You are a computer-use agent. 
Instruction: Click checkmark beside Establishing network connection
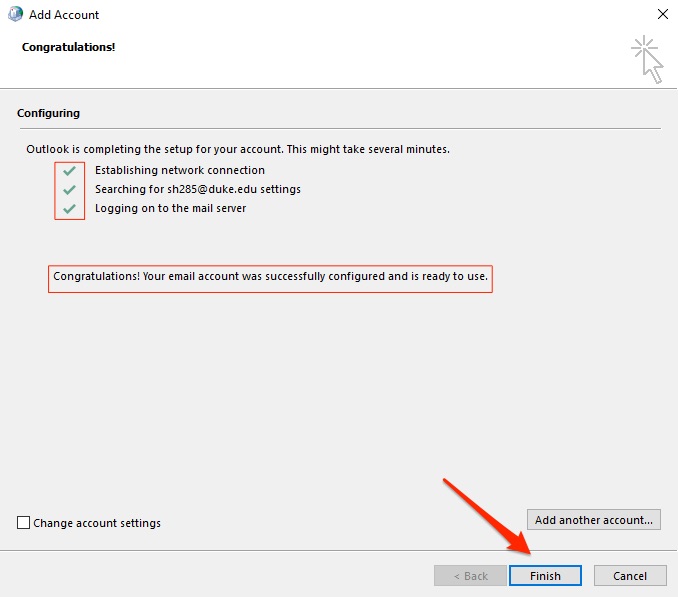[69, 171]
